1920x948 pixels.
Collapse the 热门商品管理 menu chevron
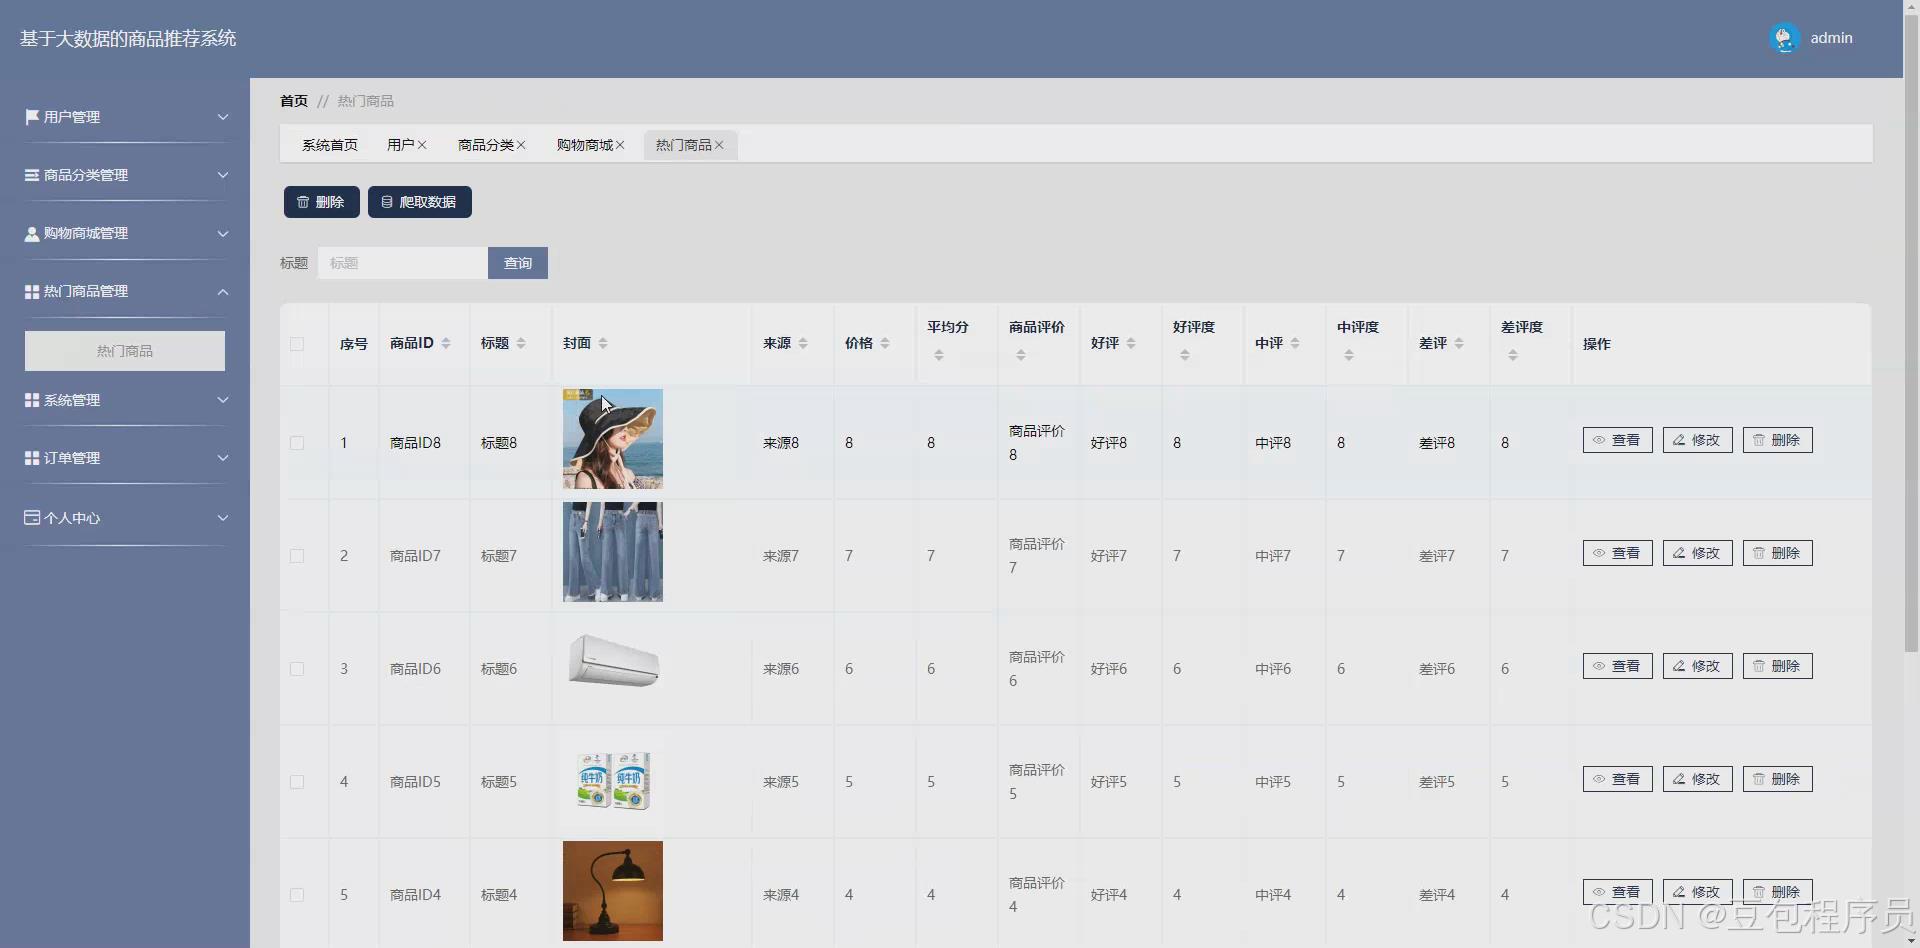(x=223, y=291)
